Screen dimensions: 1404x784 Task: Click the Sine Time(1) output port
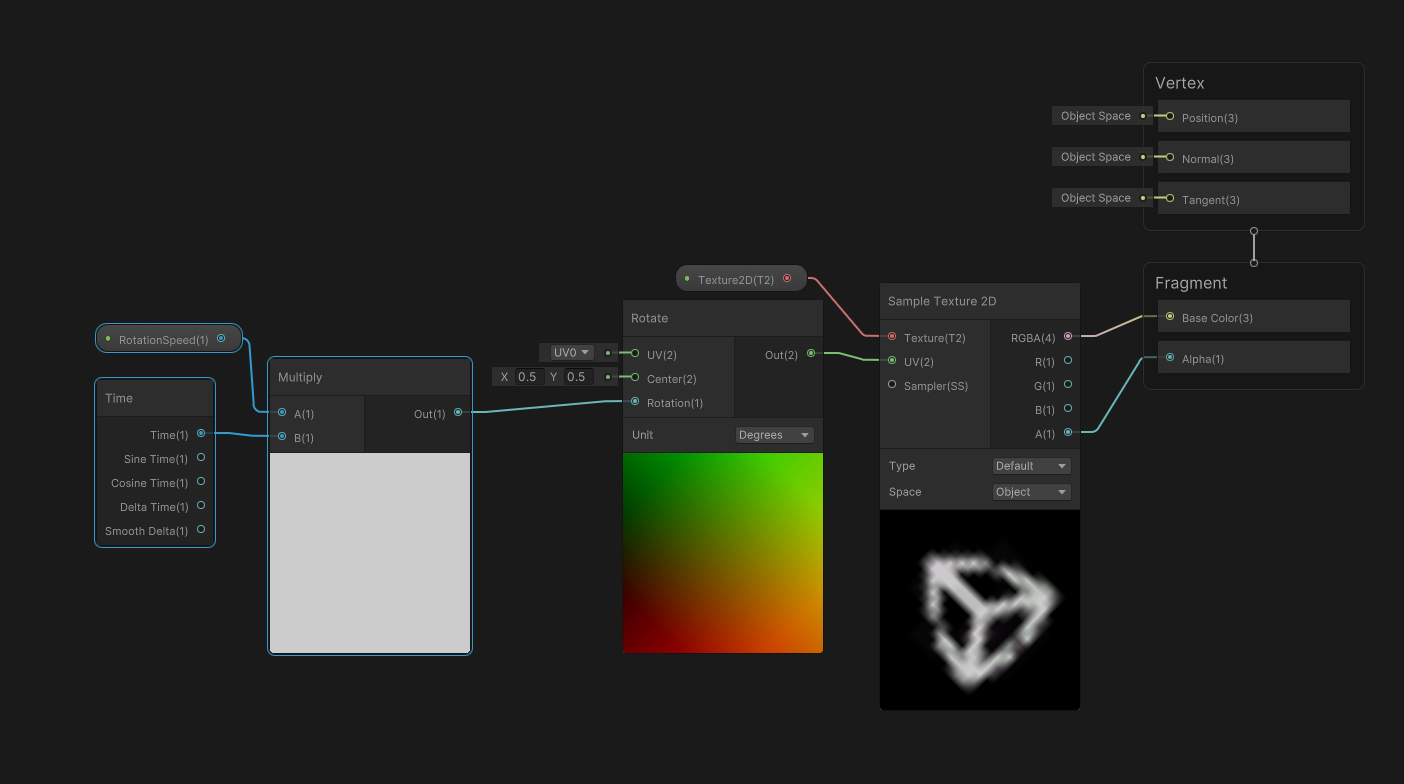point(201,458)
